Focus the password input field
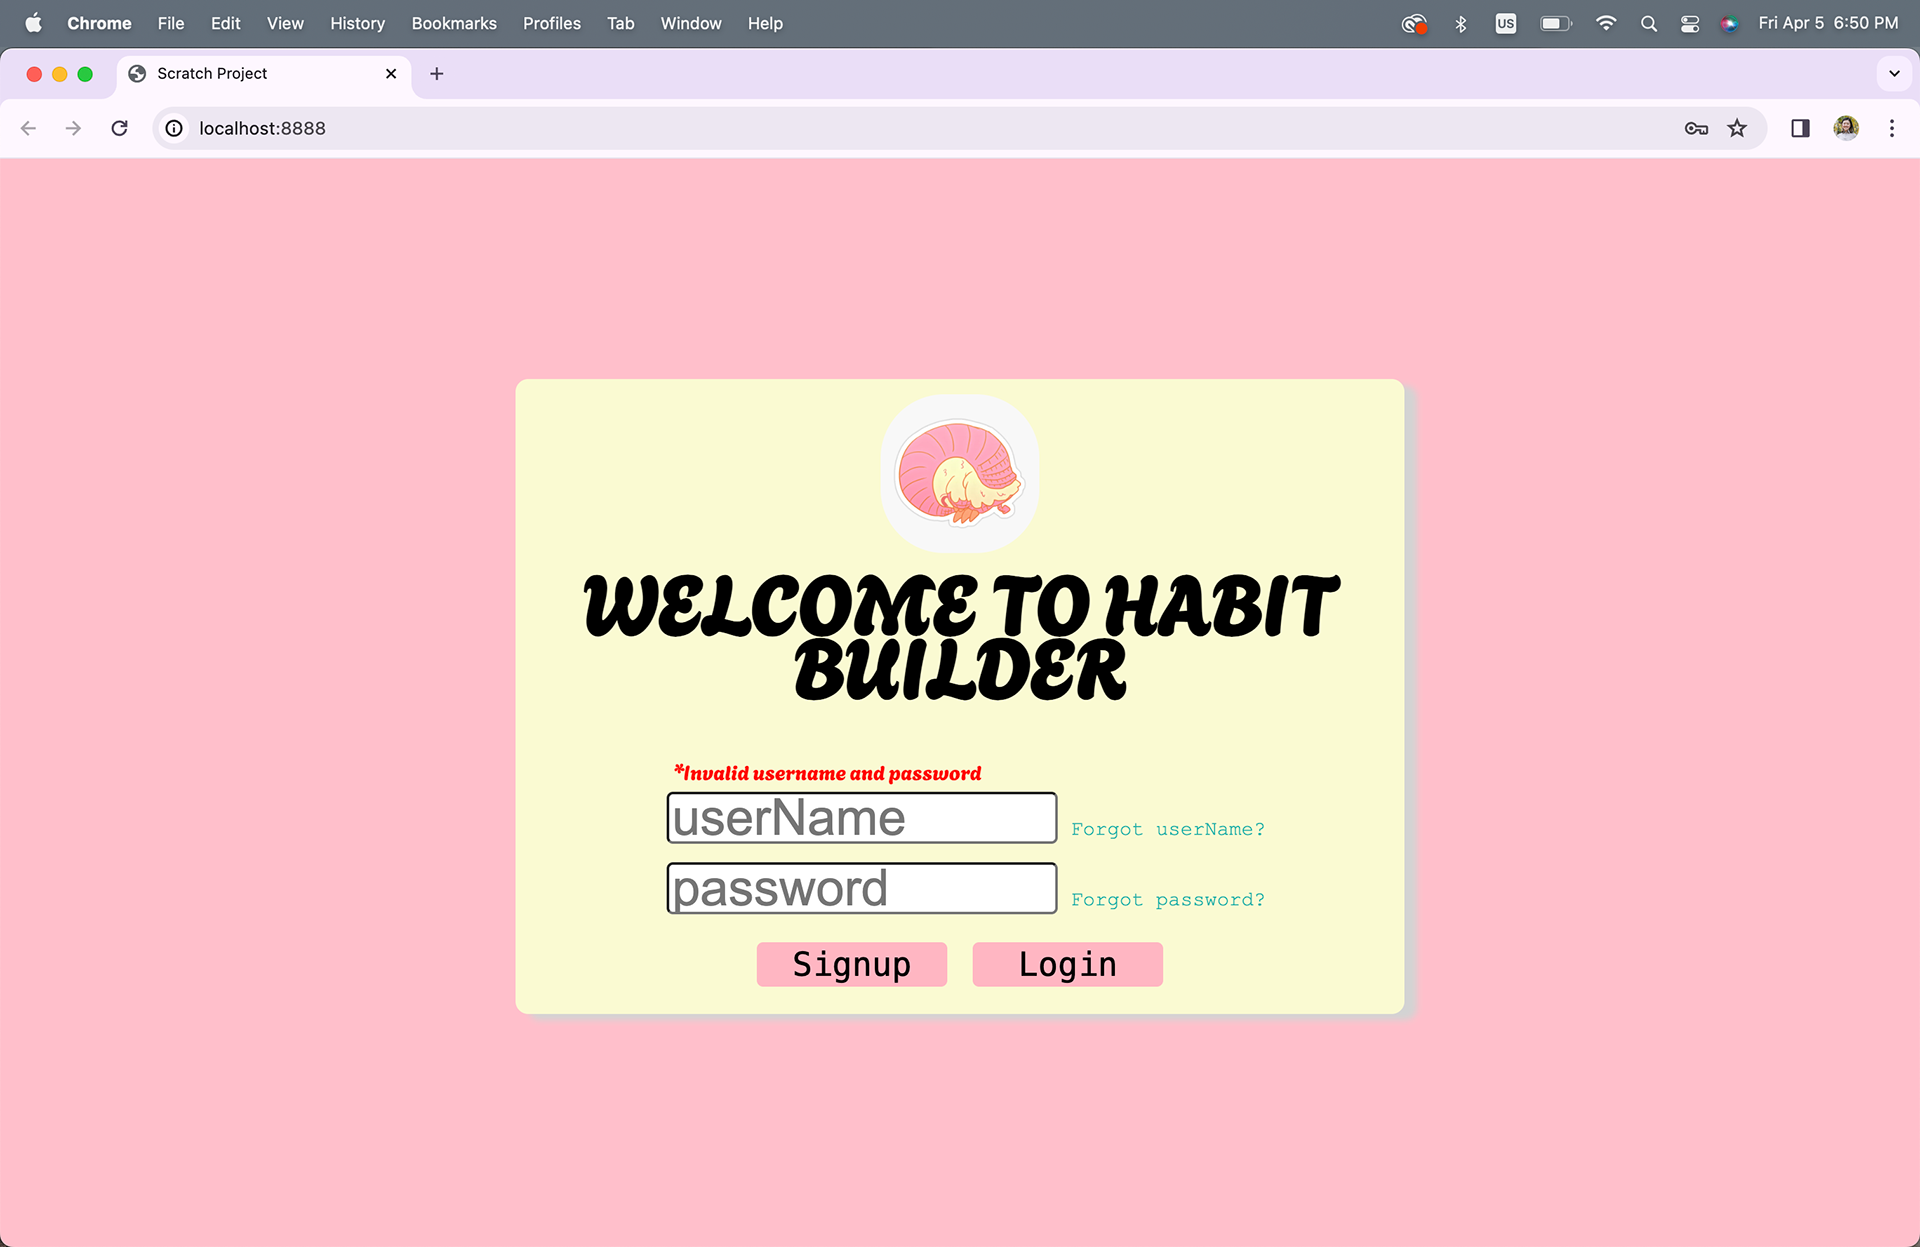This screenshot has width=1920, height=1247. tap(861, 888)
